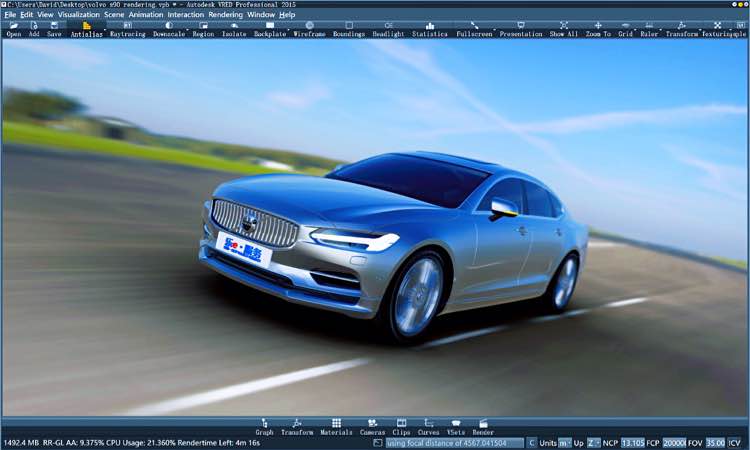Toggle Wireframe display in toolbar
The width and height of the screenshot is (750, 450).
pyautogui.click(x=309, y=29)
